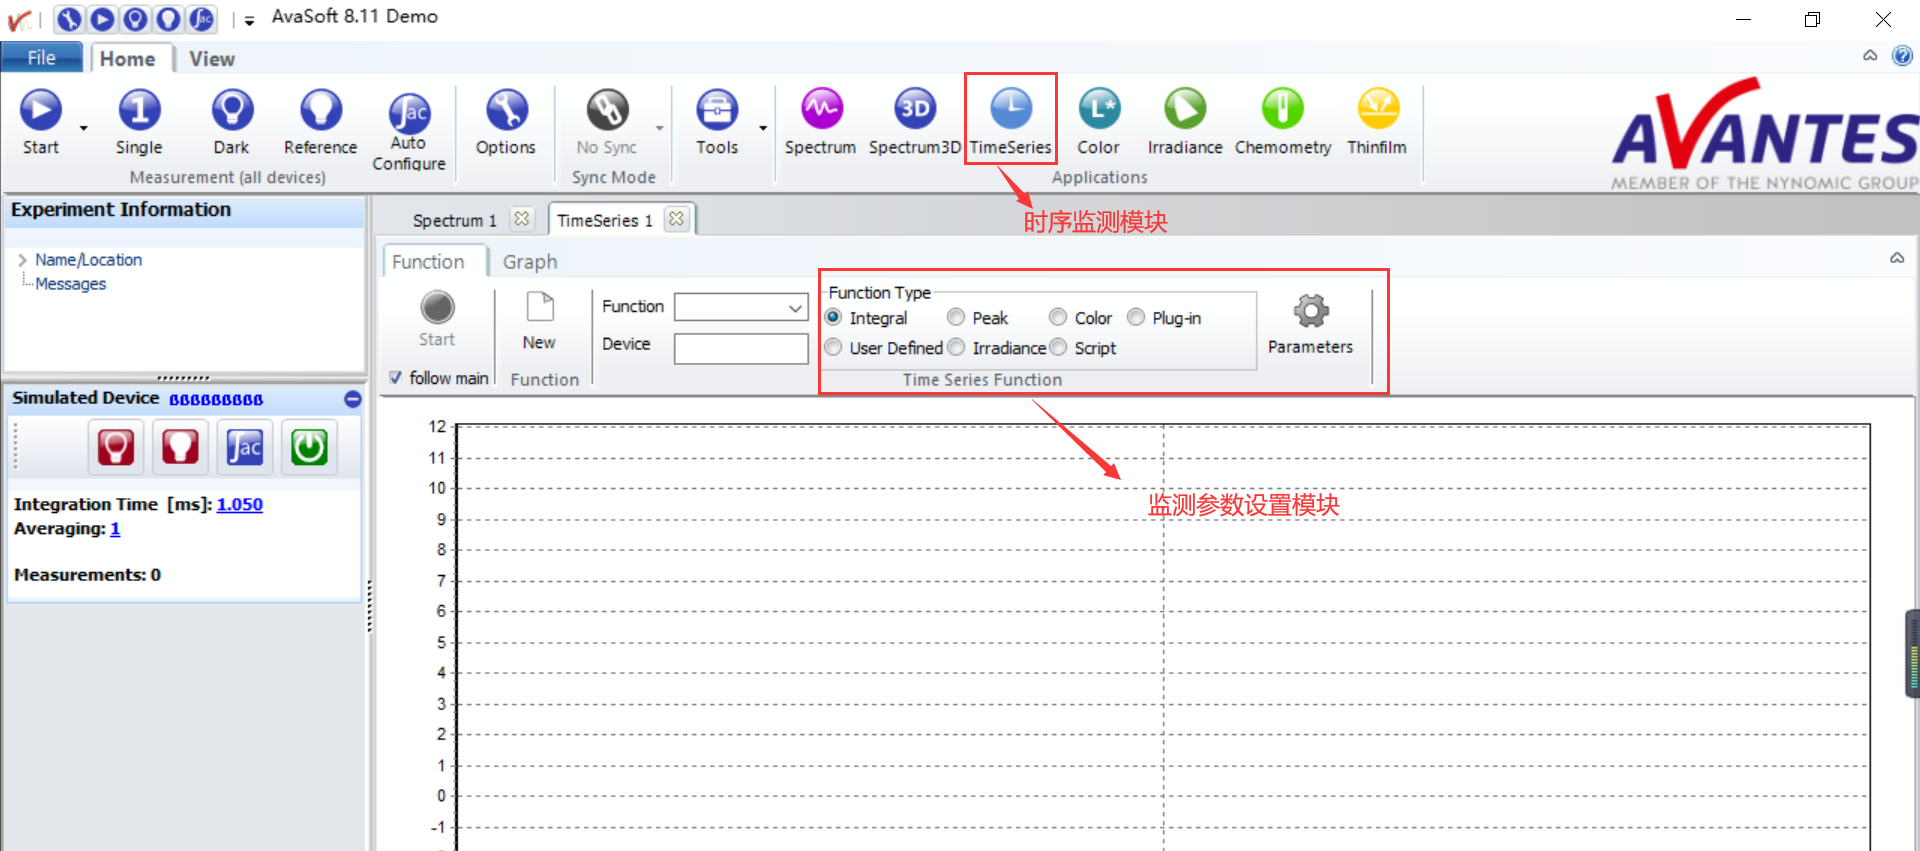Click the Integration Time value 1.050
This screenshot has width=1920, height=851.
pos(240,505)
